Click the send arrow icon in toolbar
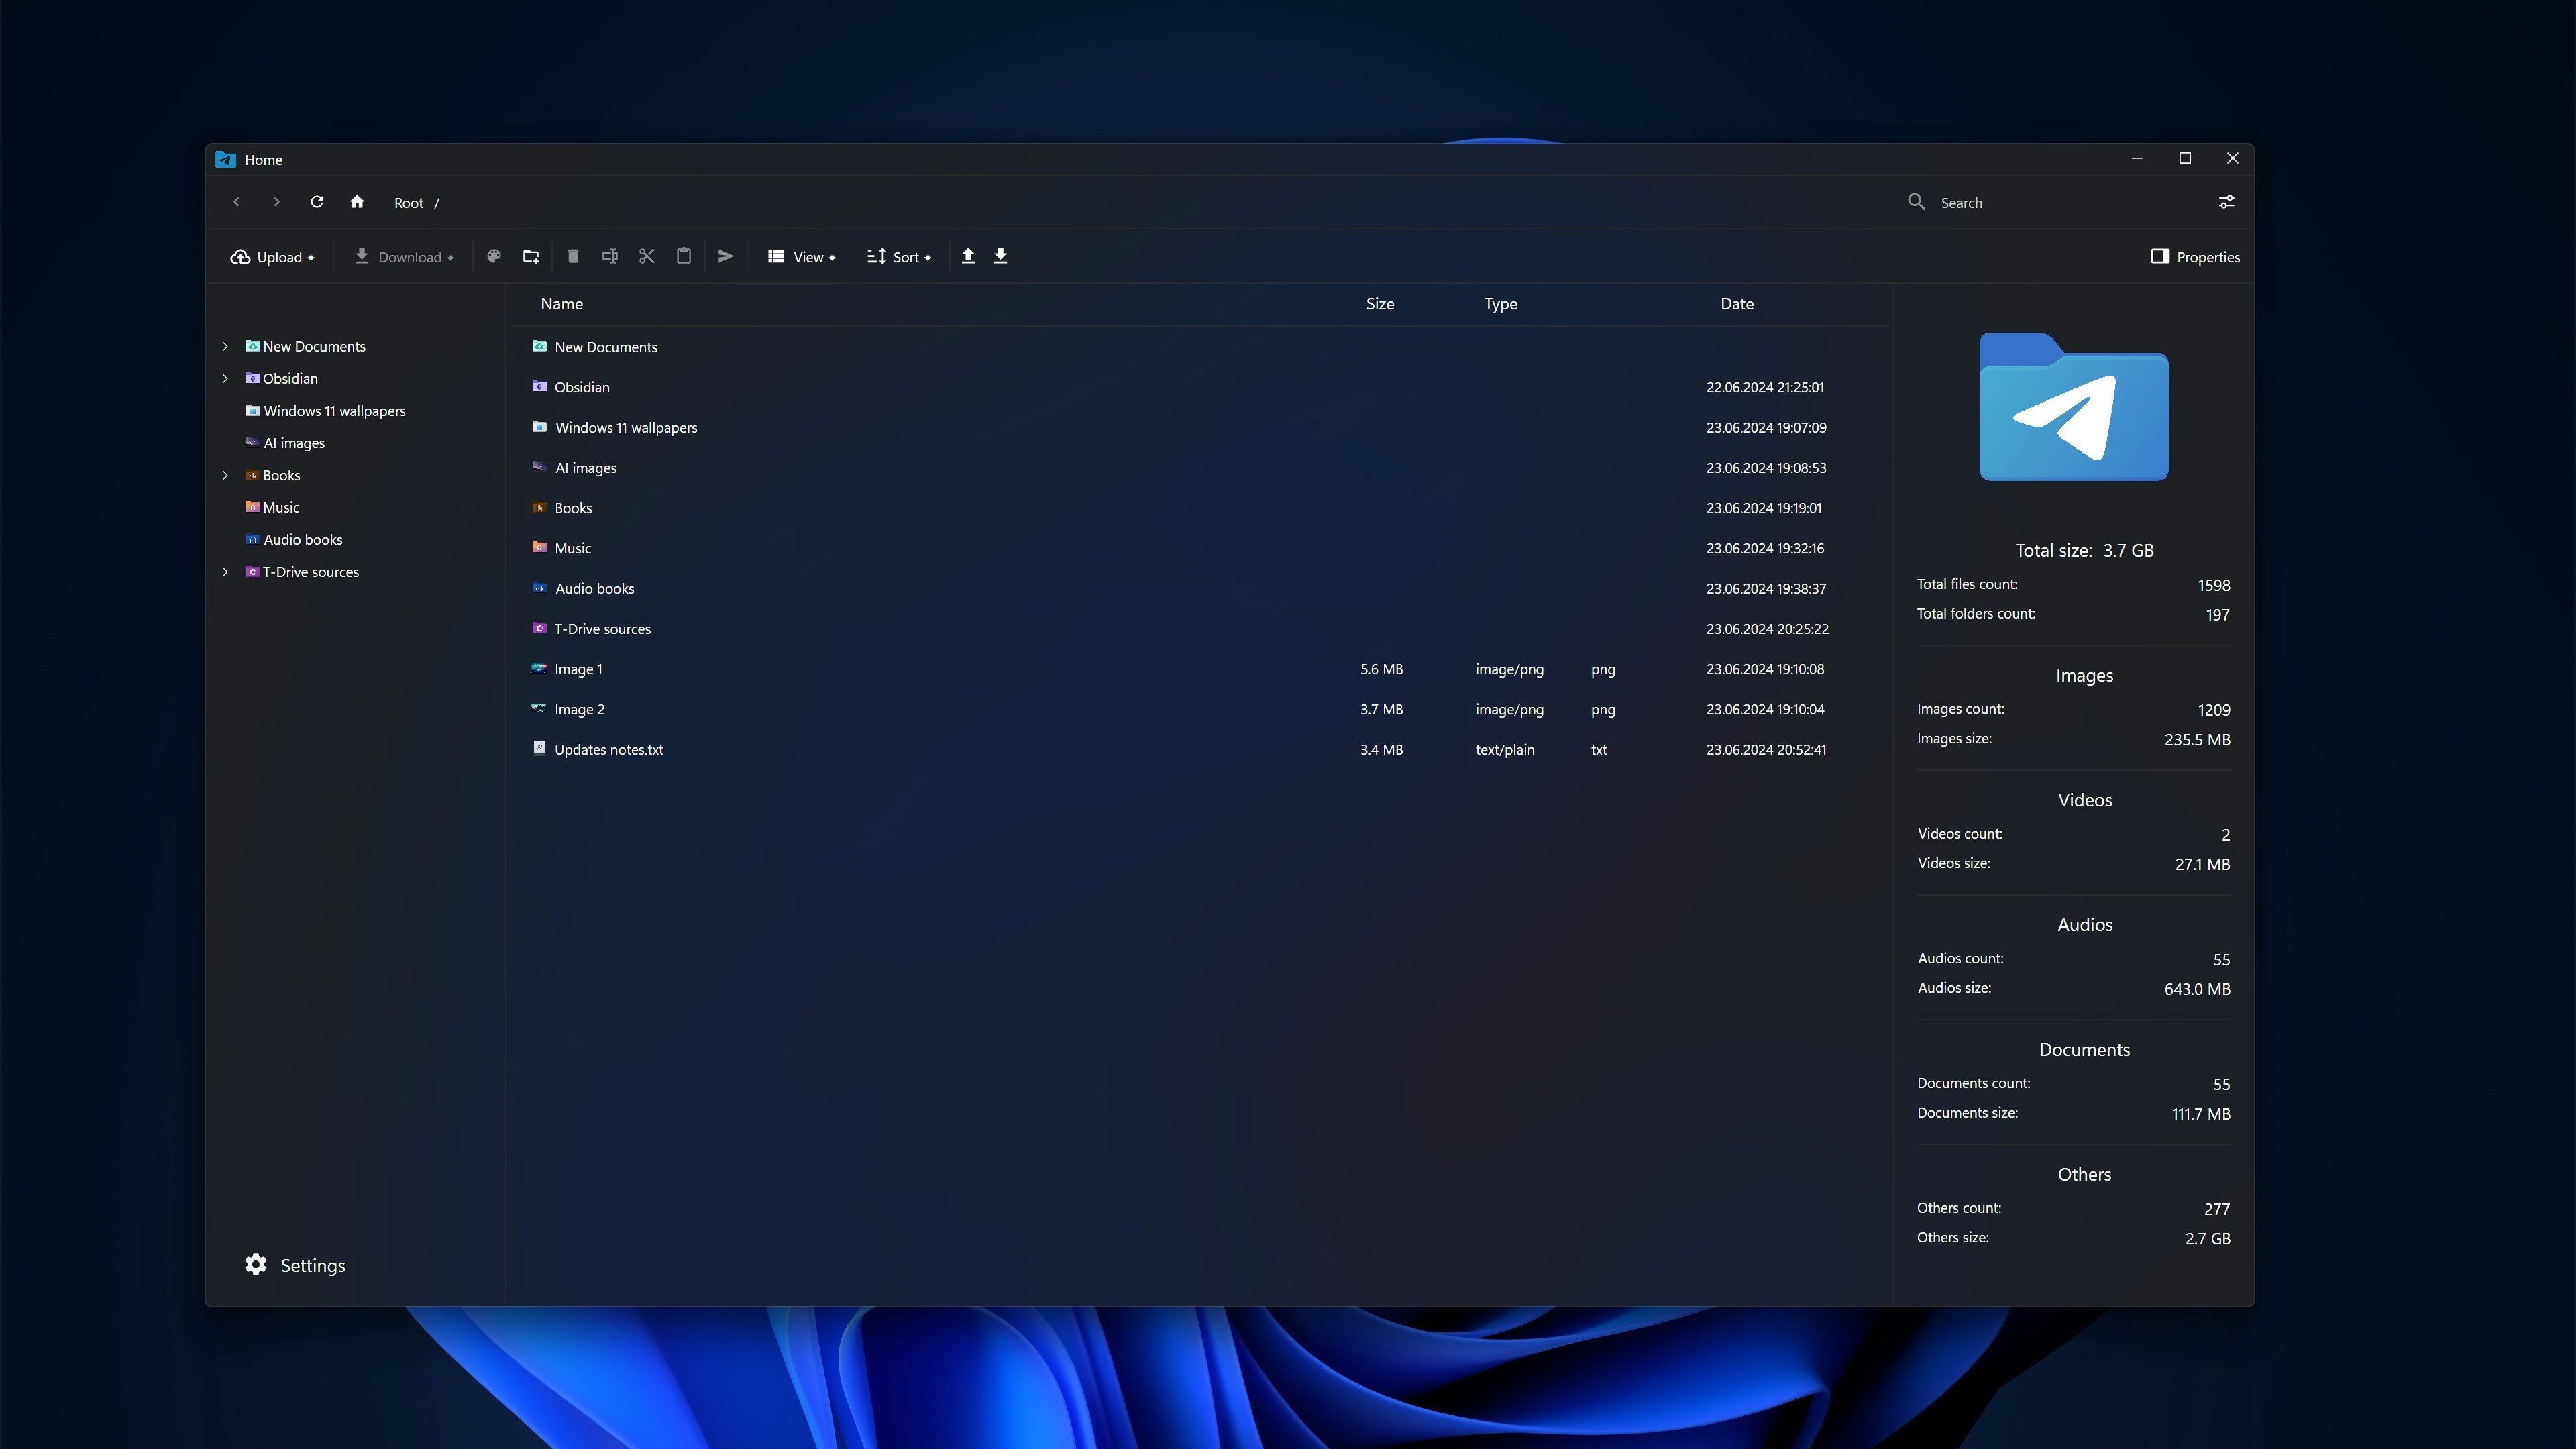 (726, 257)
